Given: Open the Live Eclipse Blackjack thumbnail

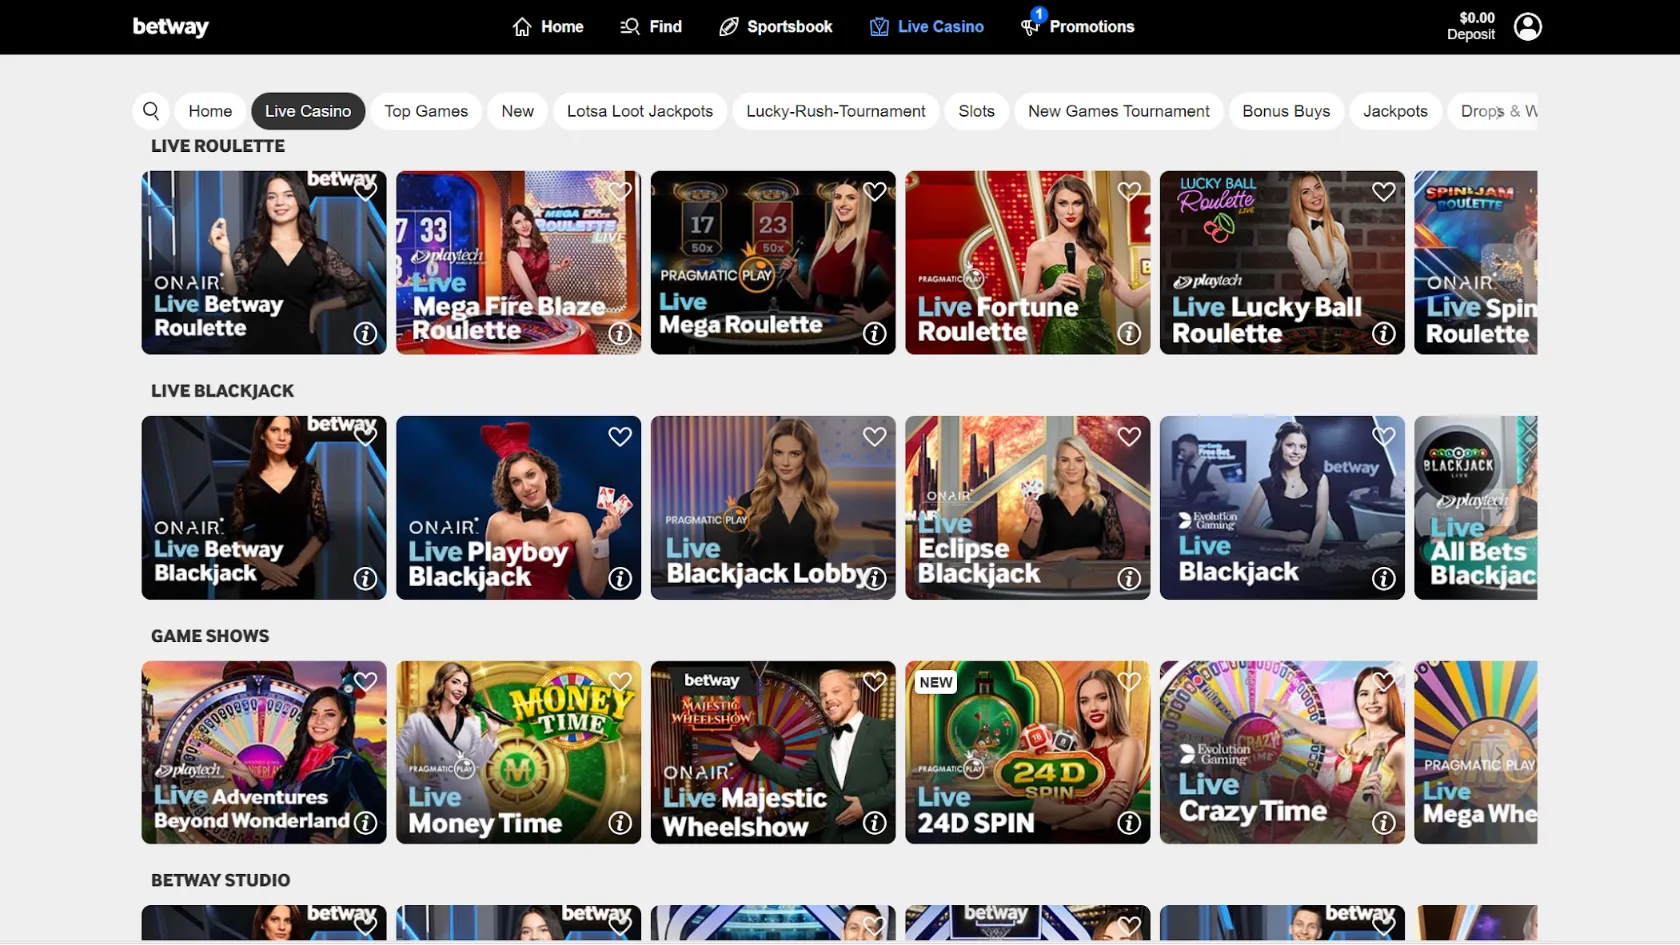Looking at the screenshot, I should click(x=1027, y=508).
